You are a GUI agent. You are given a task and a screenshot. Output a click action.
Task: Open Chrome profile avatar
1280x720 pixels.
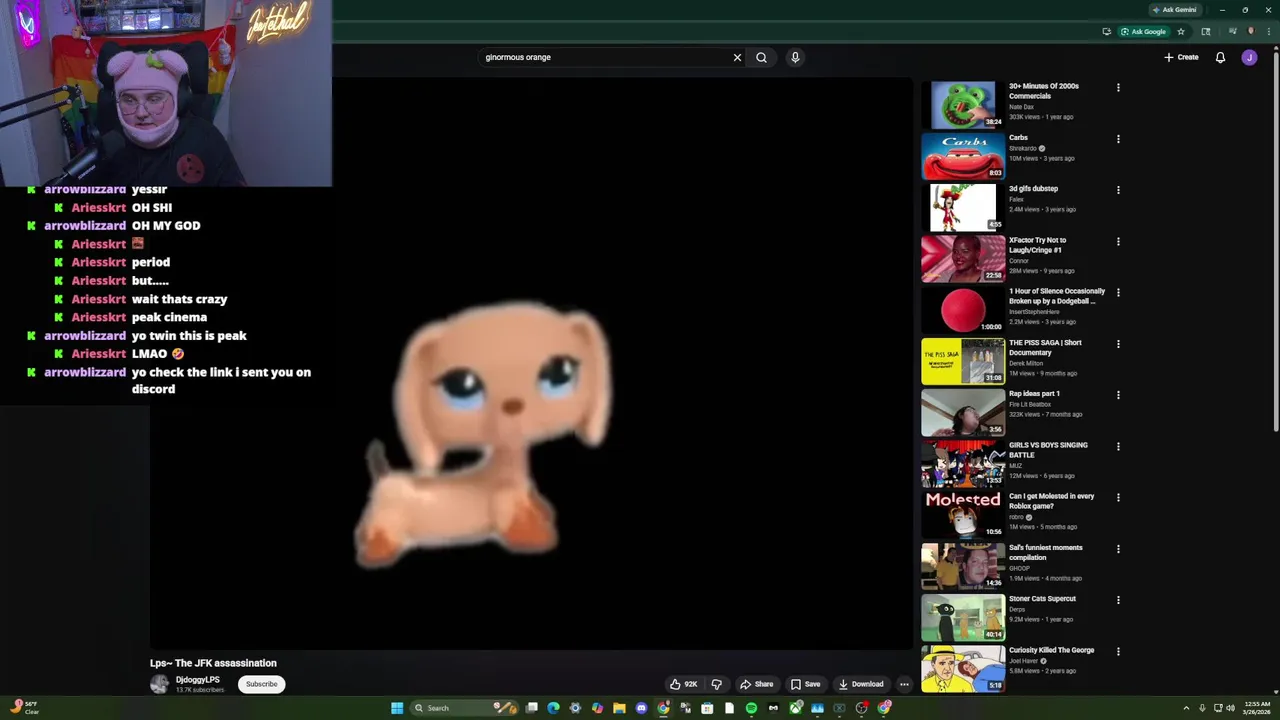tap(1251, 31)
